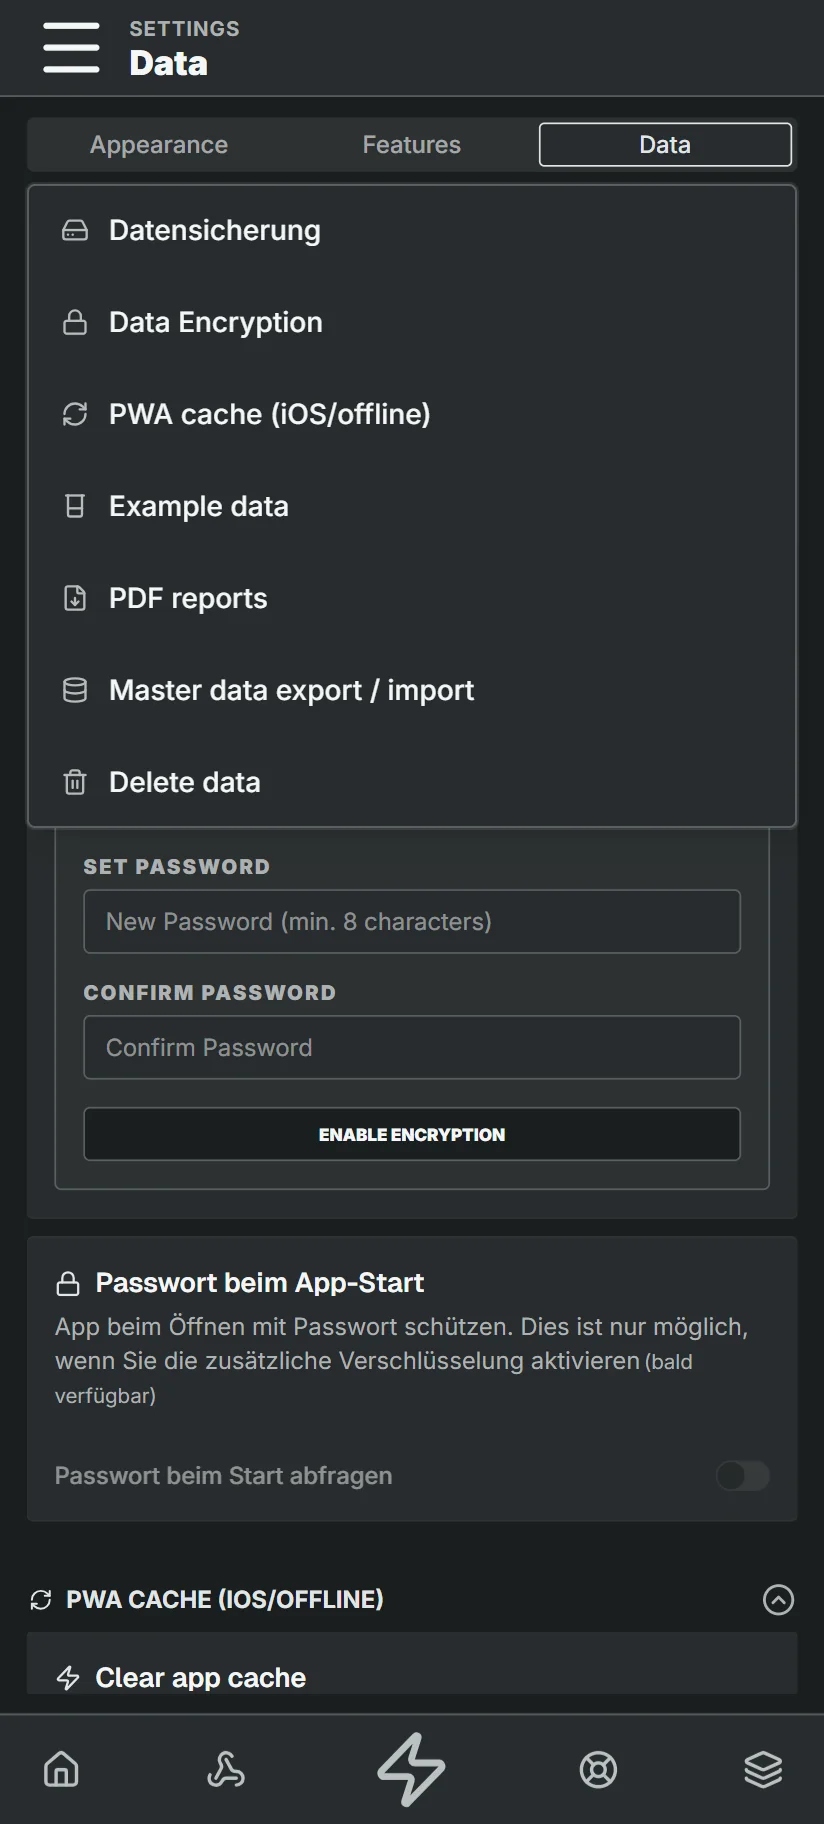Open PDF reports from the list
The image size is (824, 1824).
[x=412, y=599]
